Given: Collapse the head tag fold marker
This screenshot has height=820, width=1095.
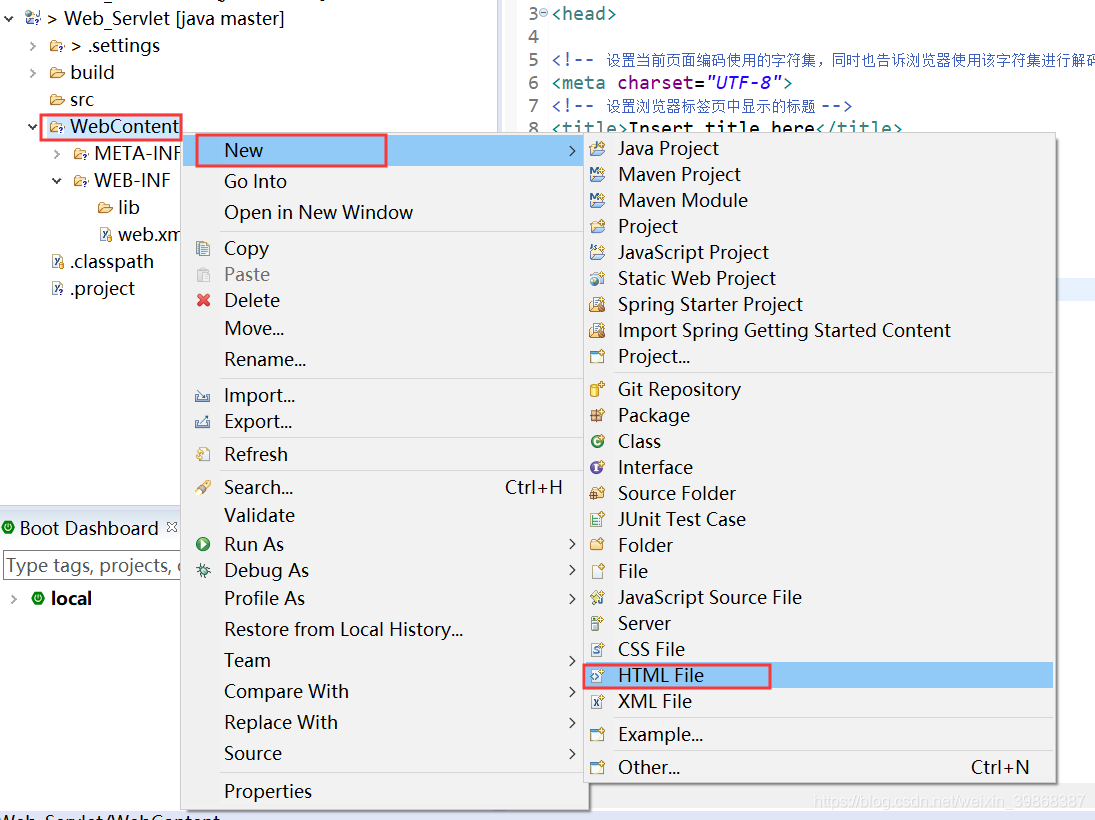Looking at the screenshot, I should click(544, 14).
